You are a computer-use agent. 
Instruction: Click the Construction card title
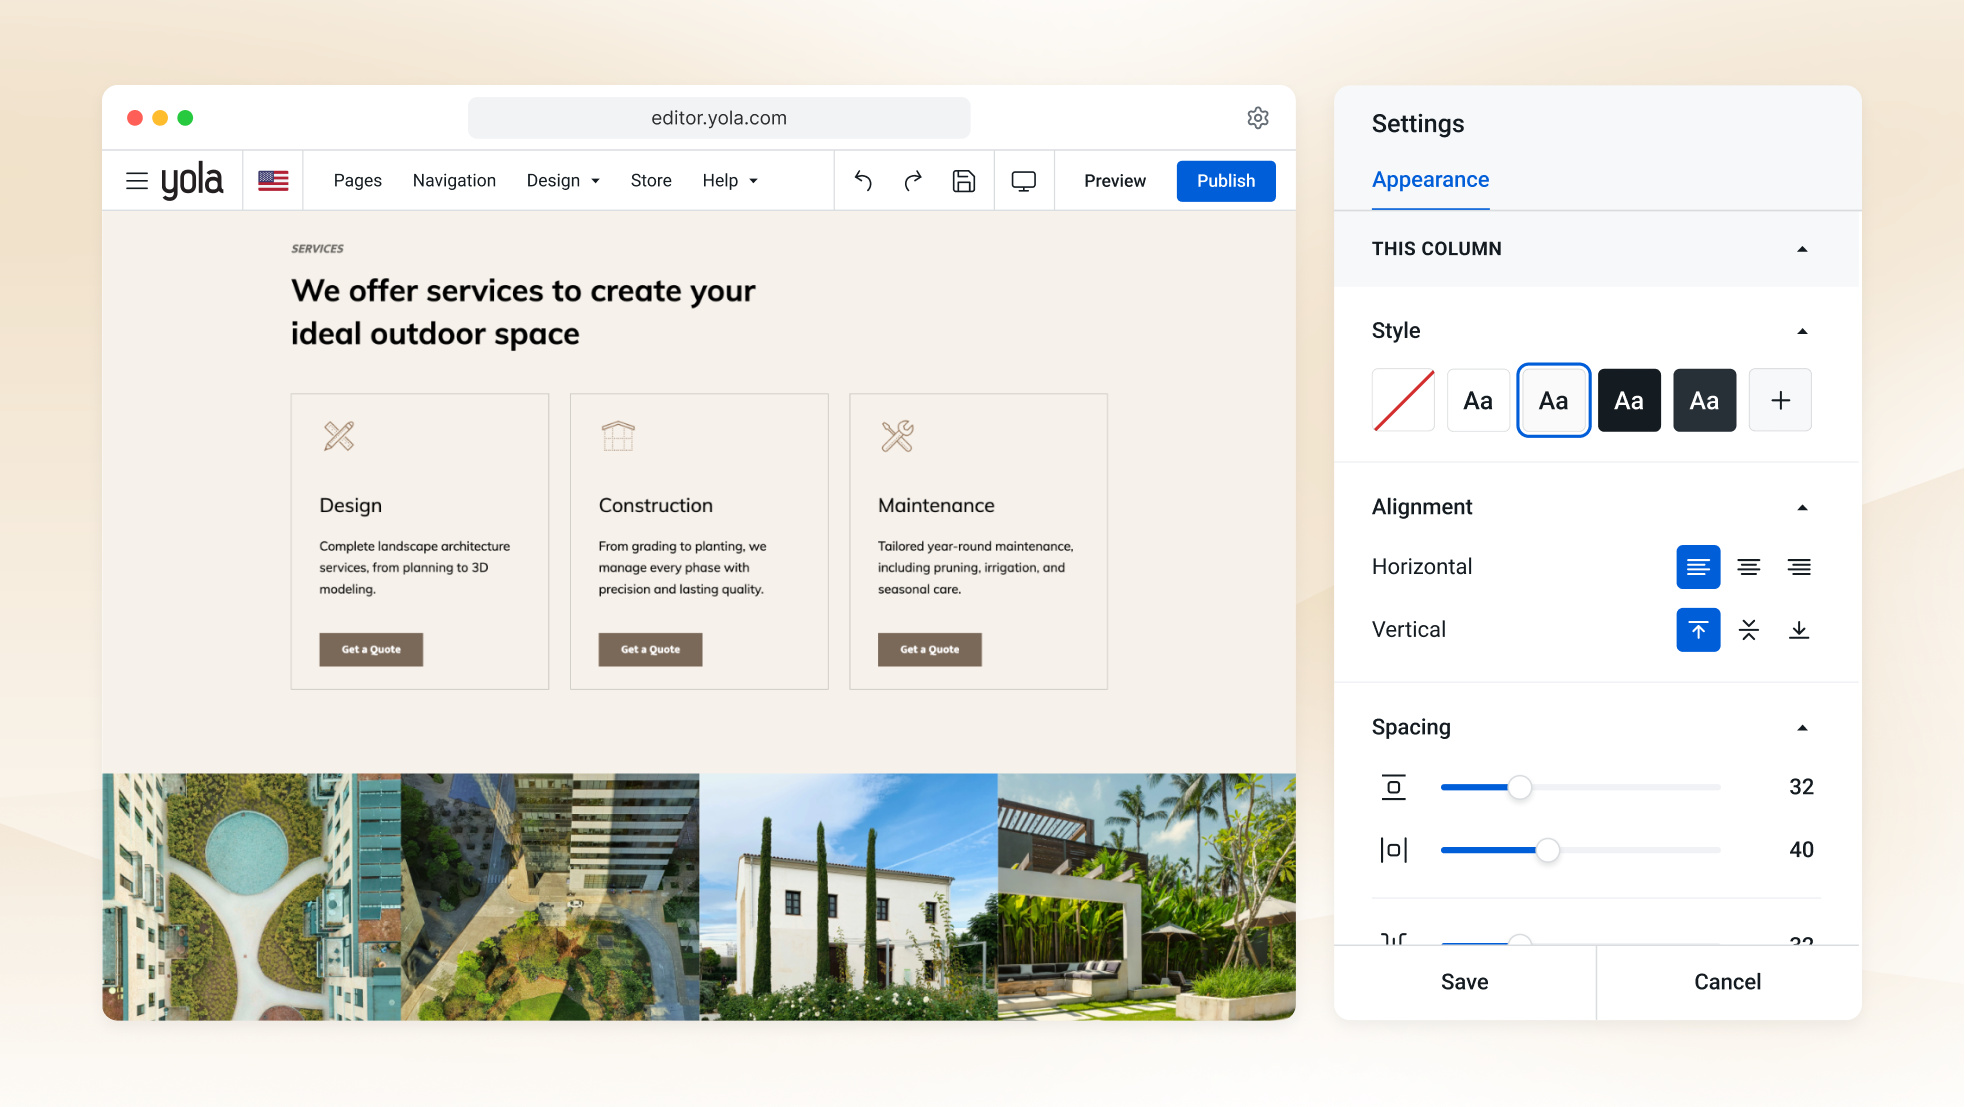point(656,506)
